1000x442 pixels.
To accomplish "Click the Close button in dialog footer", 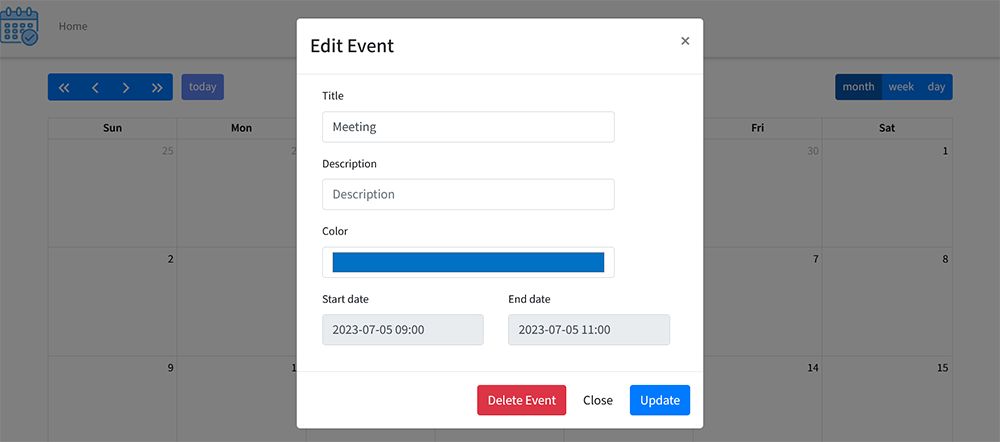I will point(598,400).
